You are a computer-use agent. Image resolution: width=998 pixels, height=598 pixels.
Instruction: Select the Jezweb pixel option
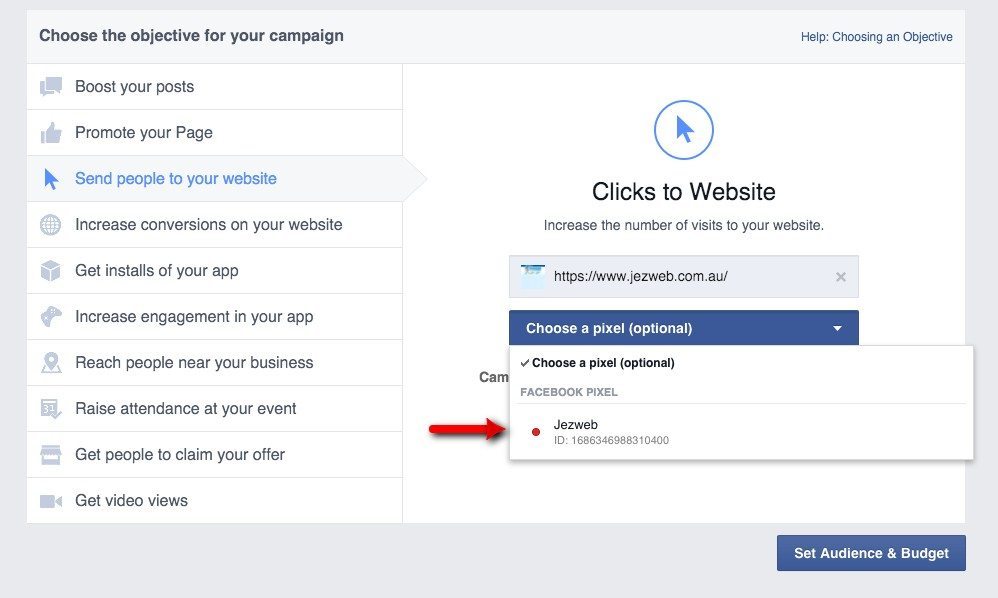click(x=576, y=425)
